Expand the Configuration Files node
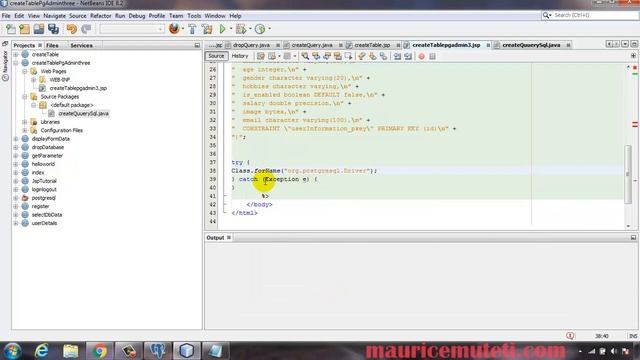 click(x=25, y=130)
